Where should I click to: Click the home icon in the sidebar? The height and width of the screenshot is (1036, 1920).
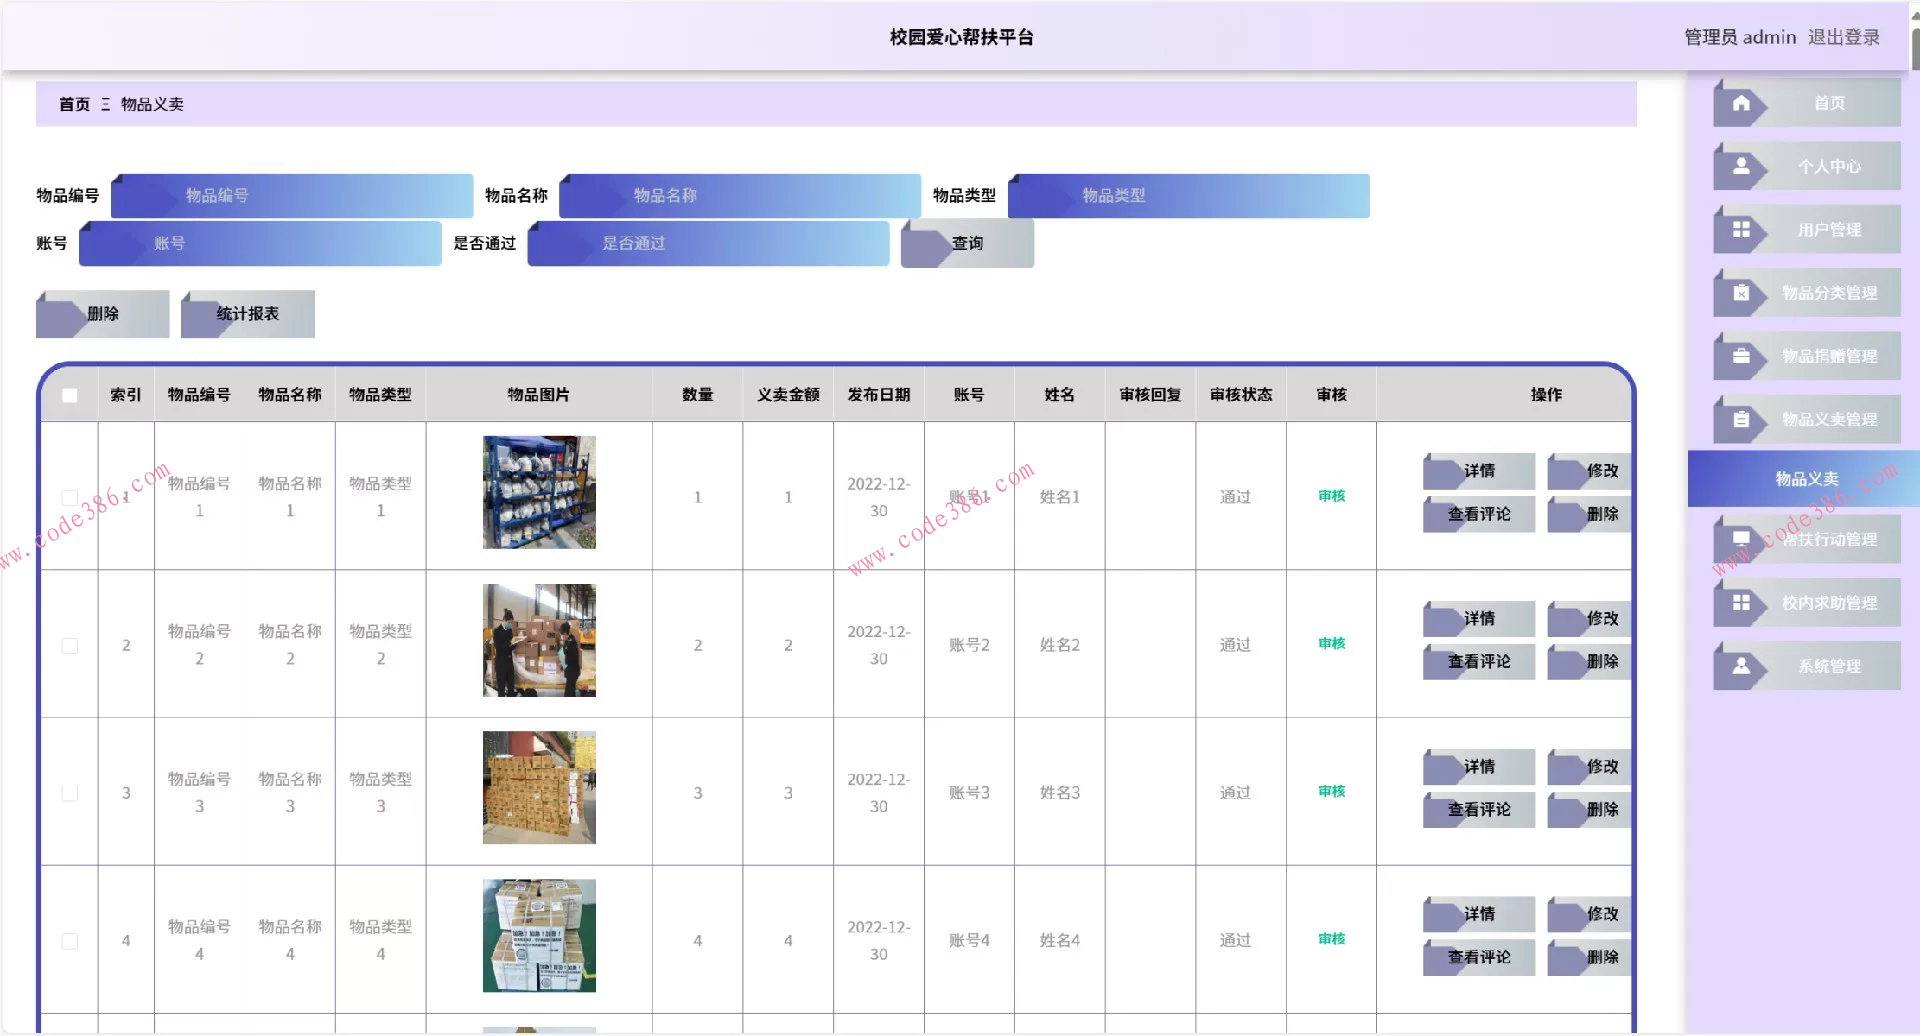[1741, 103]
